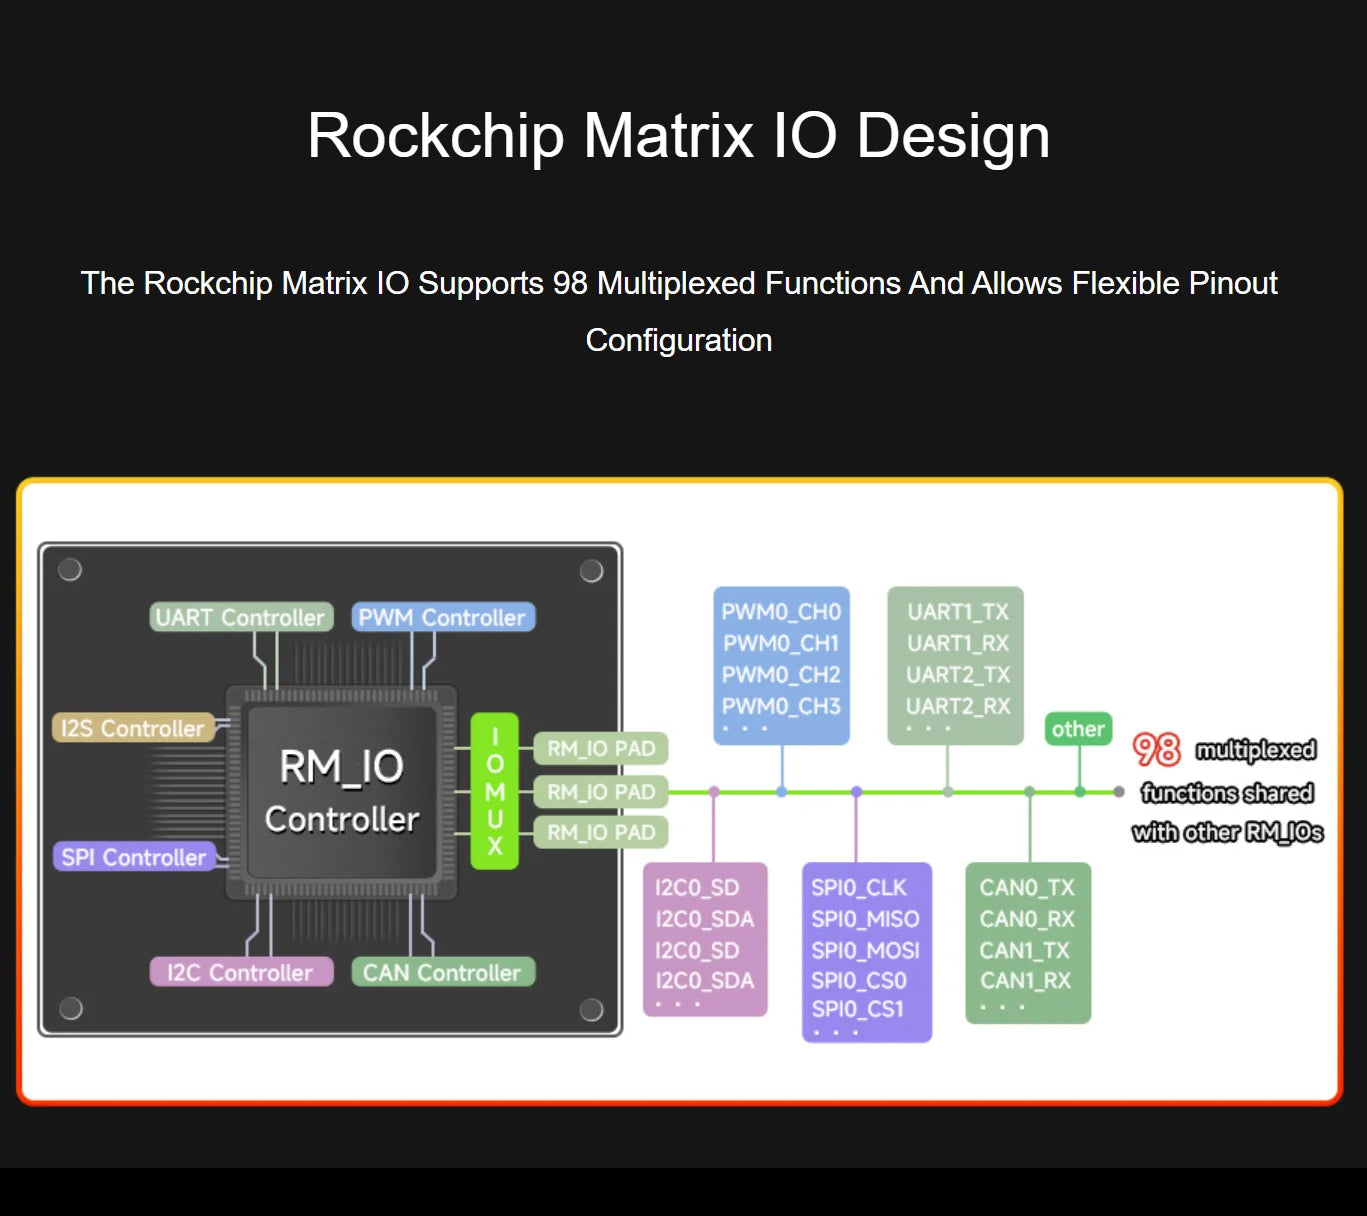Screen dimensions: 1367x1216
Task: Click the UART1_TX entry
Action: coord(958,612)
